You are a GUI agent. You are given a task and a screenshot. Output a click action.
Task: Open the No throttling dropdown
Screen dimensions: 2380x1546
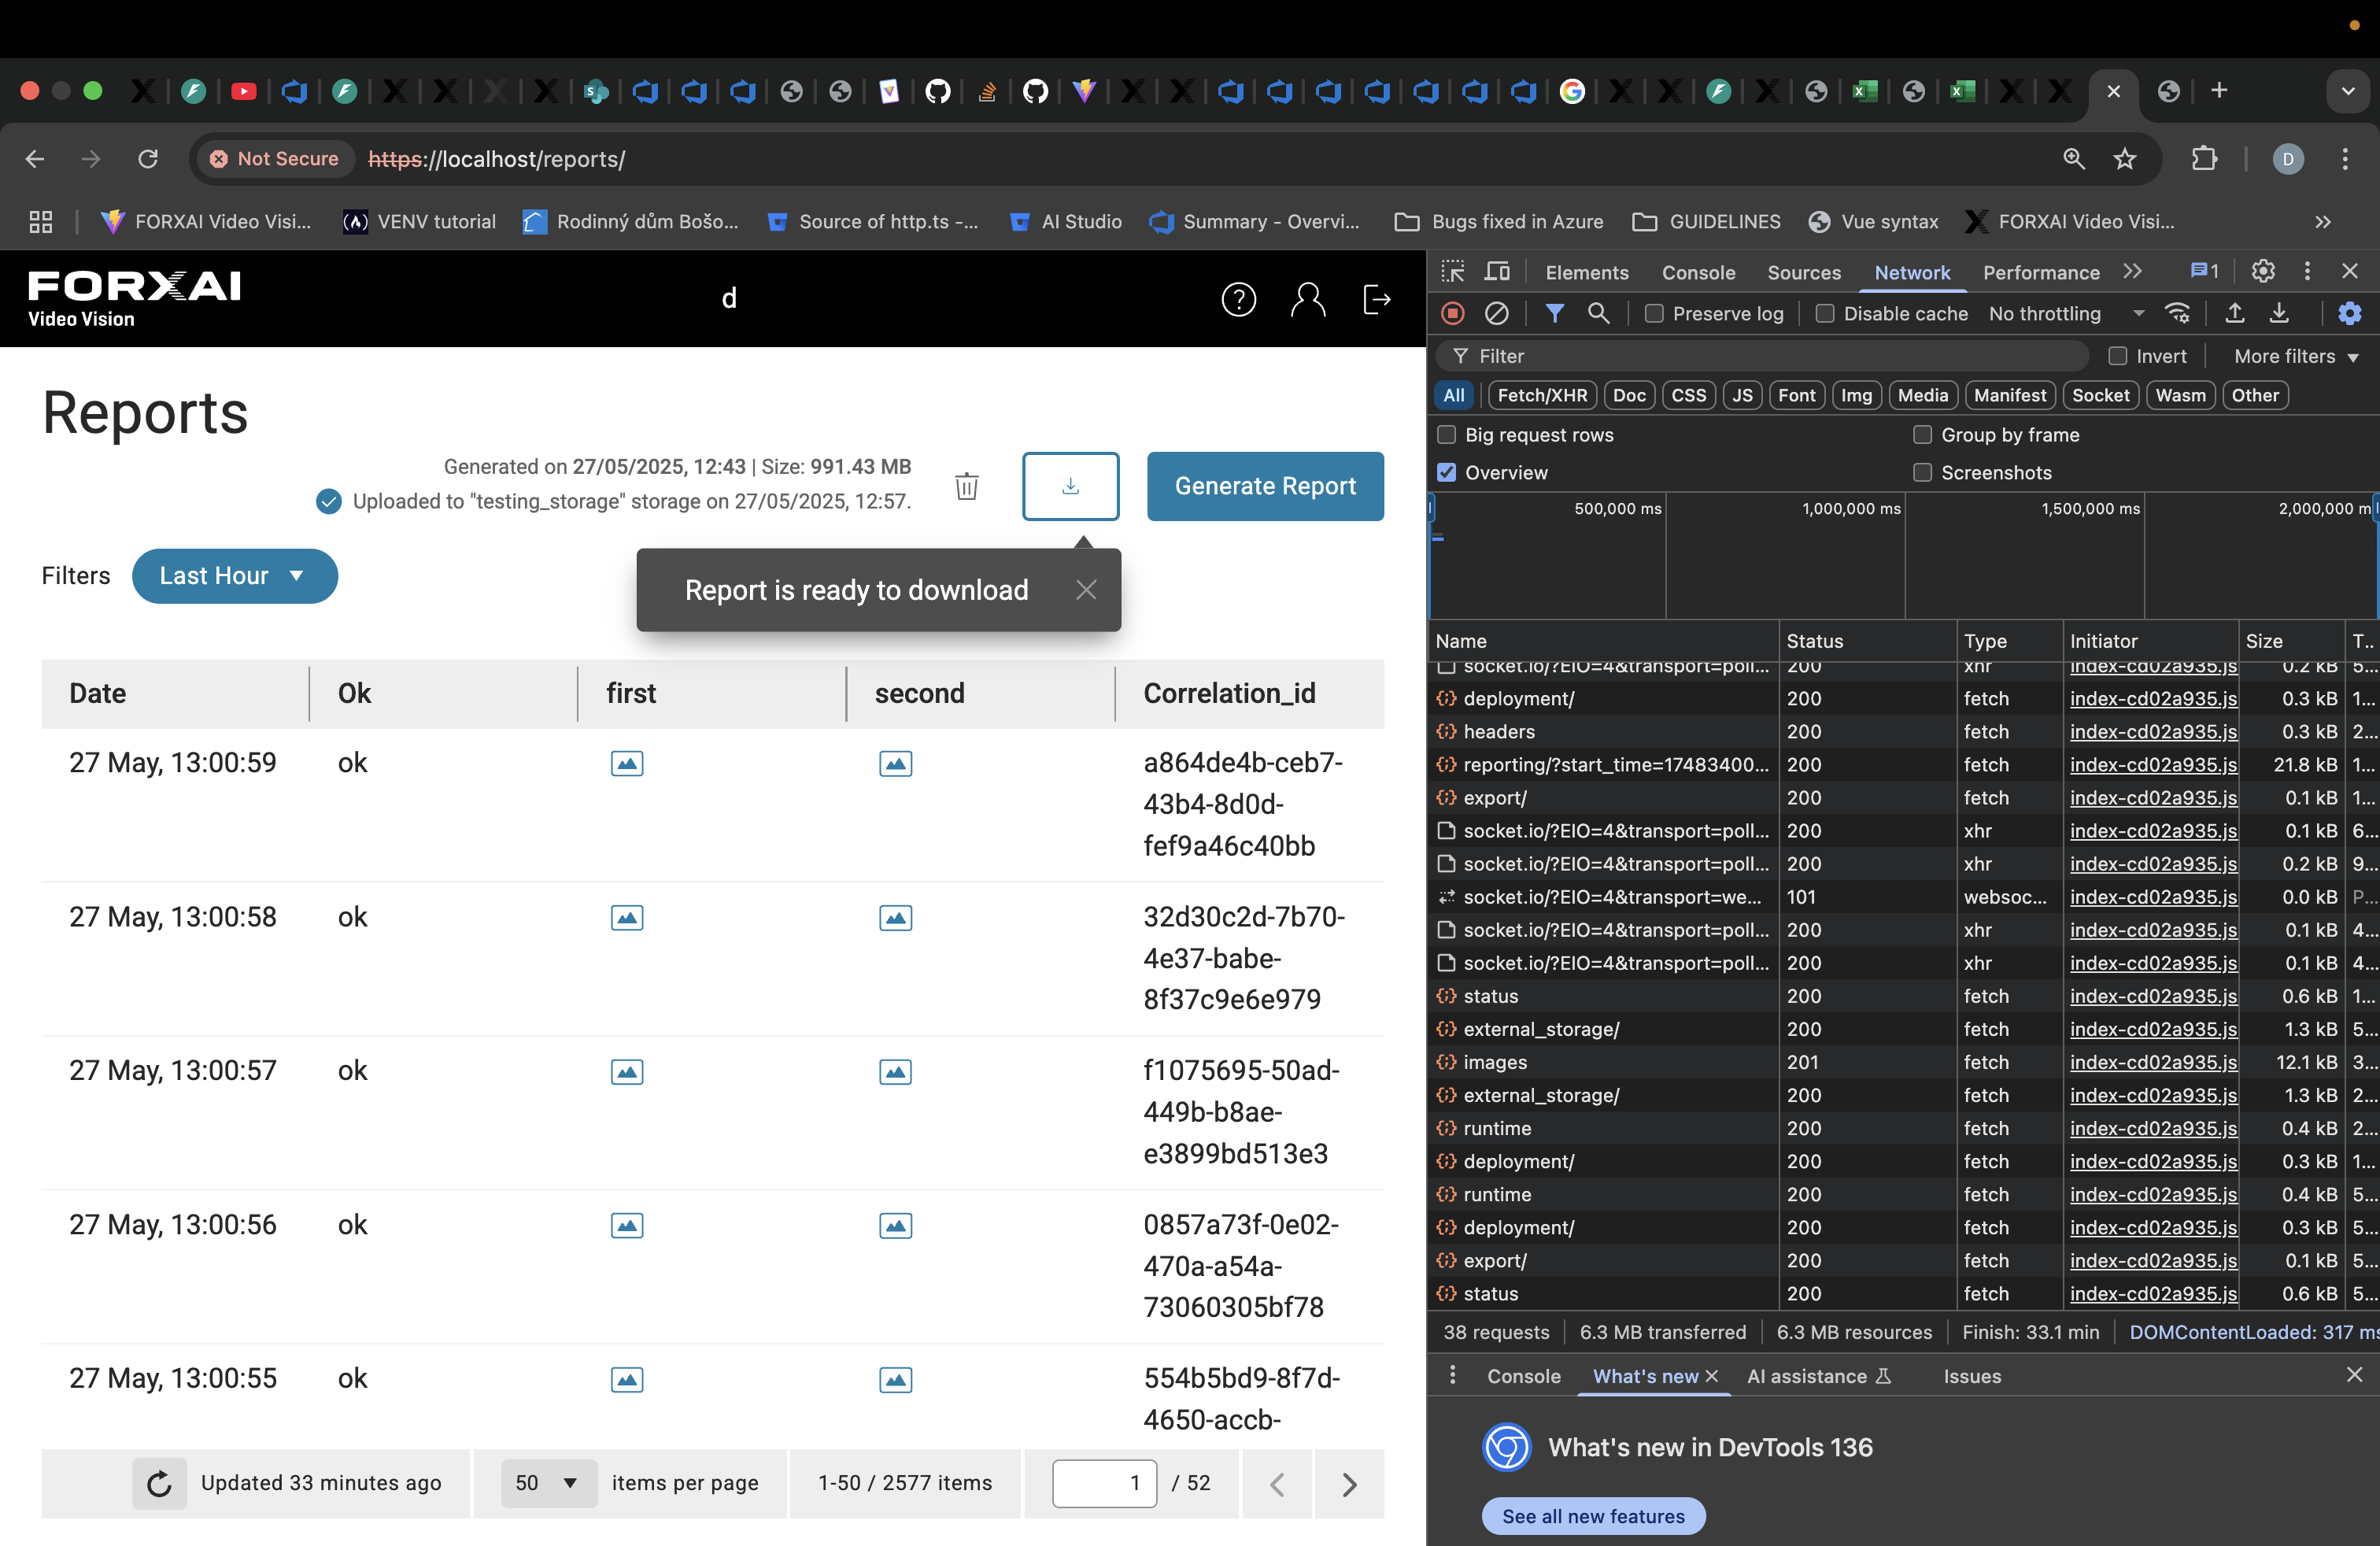(2066, 314)
